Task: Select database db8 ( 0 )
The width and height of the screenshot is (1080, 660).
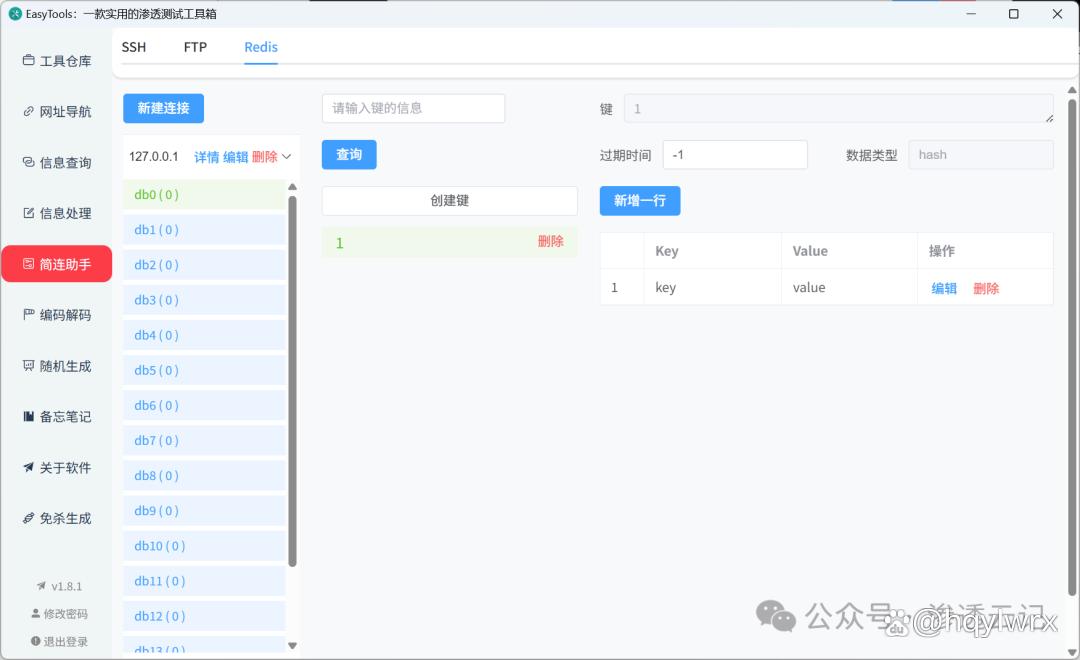Action: [x=204, y=475]
